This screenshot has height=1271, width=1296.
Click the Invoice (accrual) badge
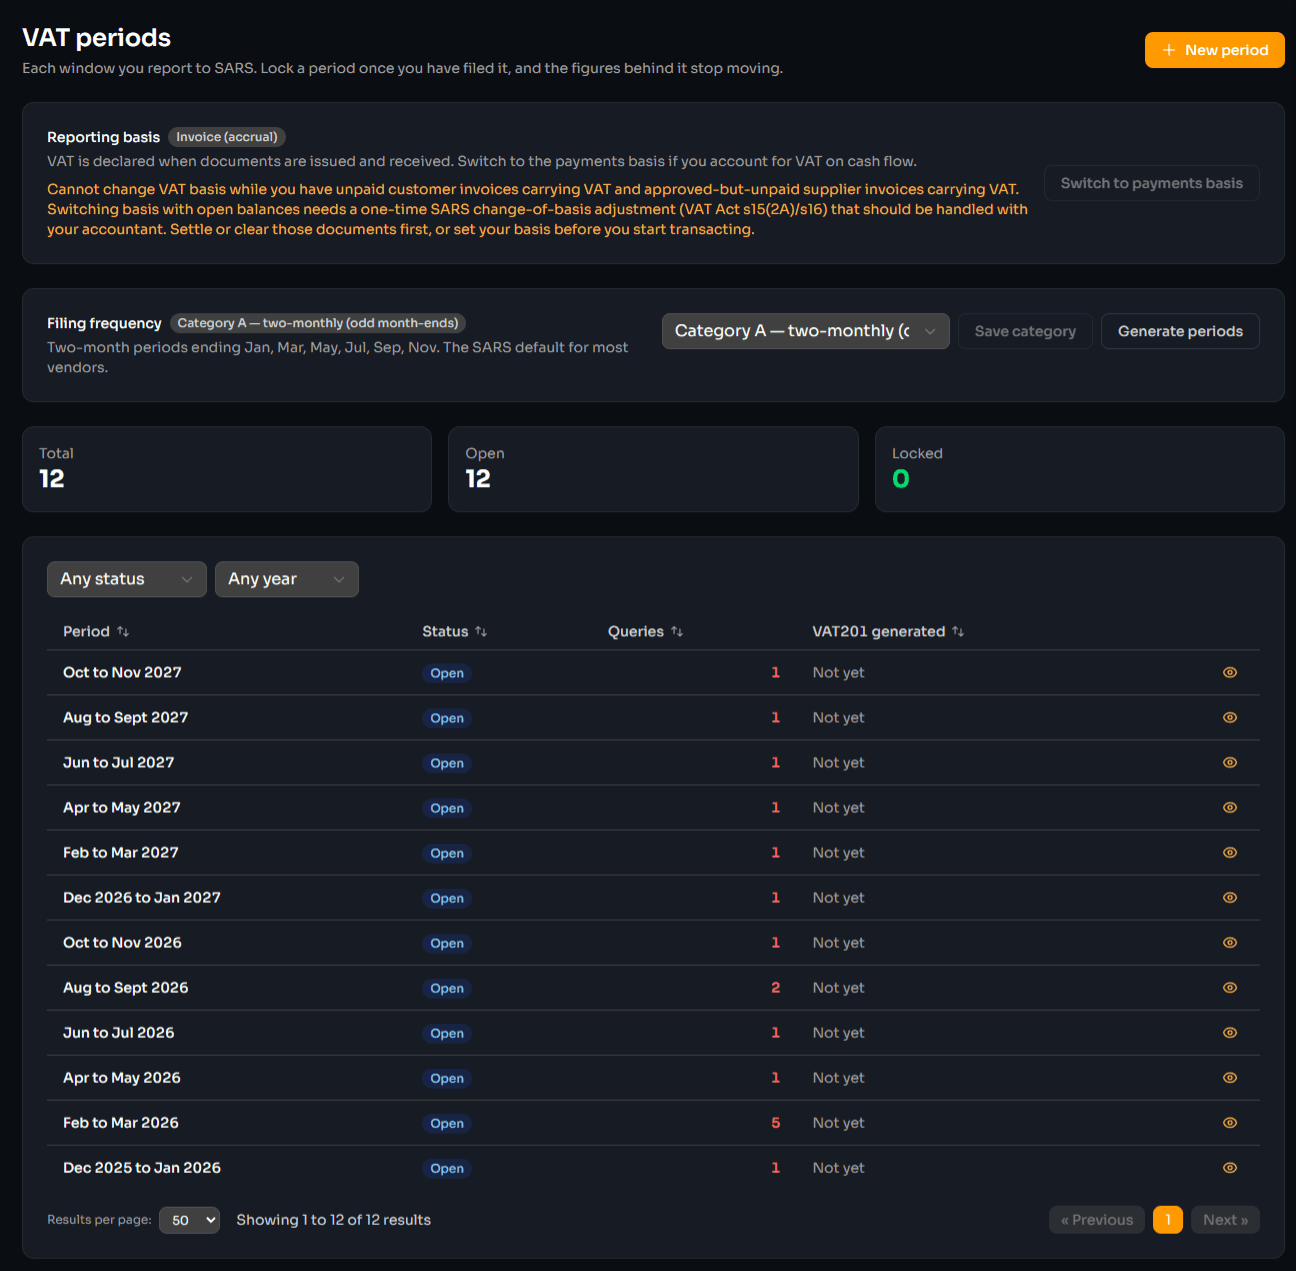coord(227,137)
